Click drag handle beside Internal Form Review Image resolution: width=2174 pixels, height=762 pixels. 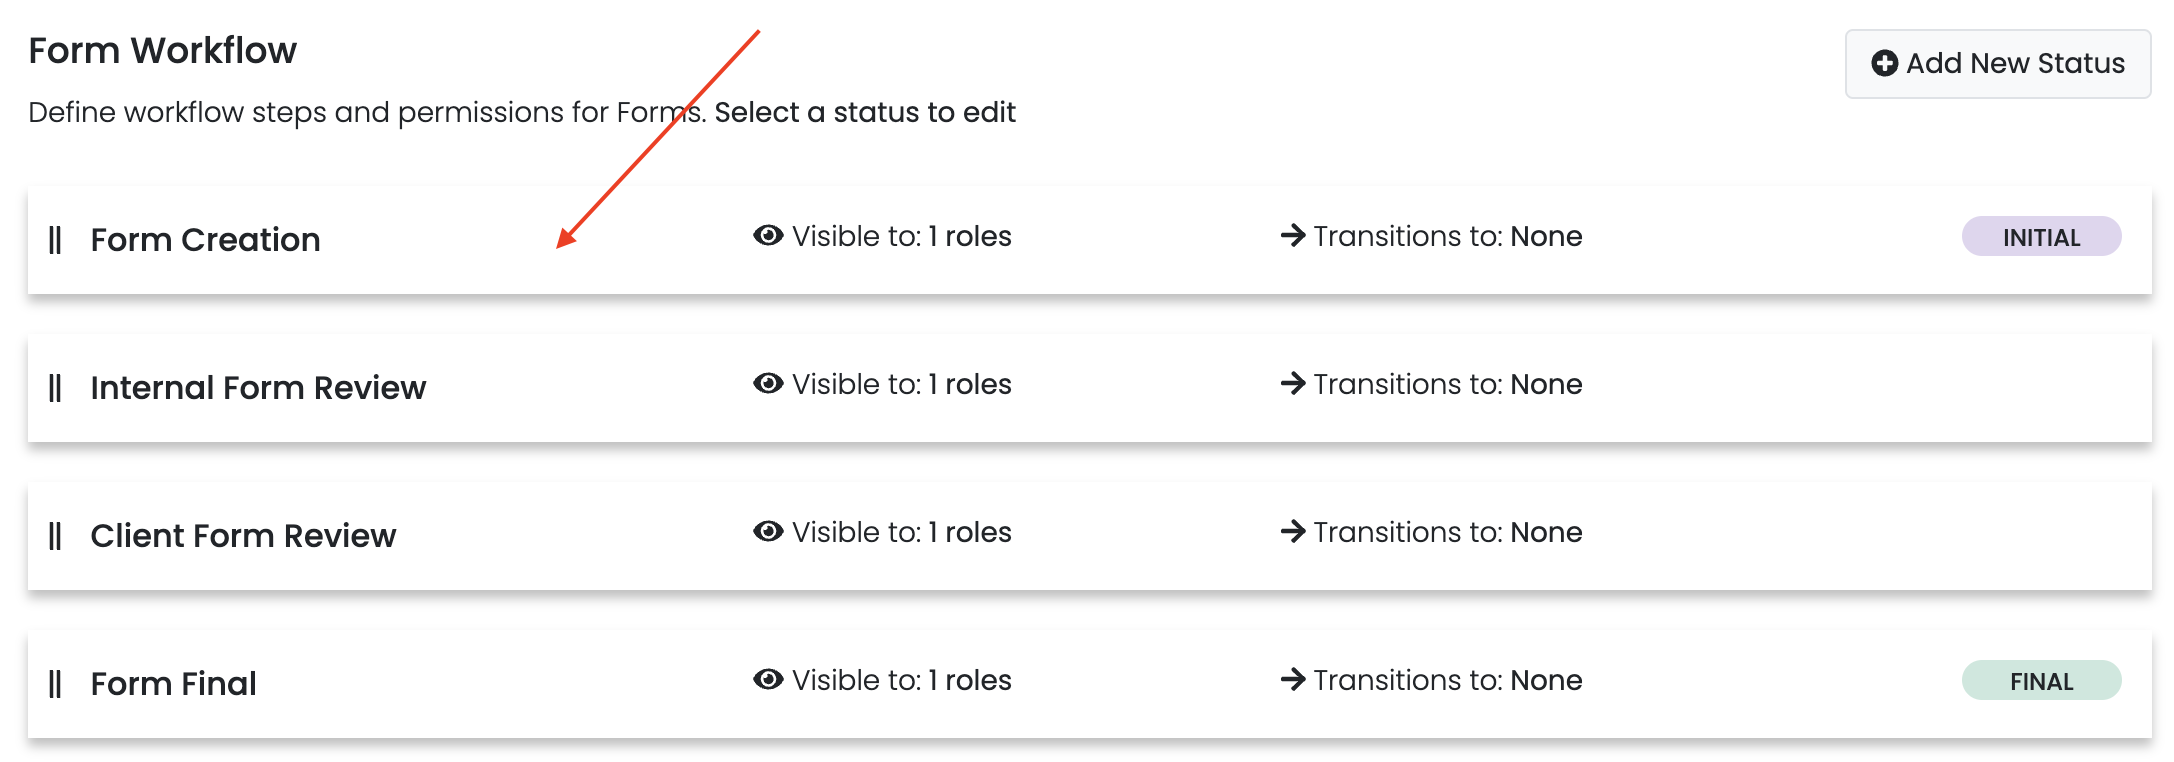click(55, 388)
